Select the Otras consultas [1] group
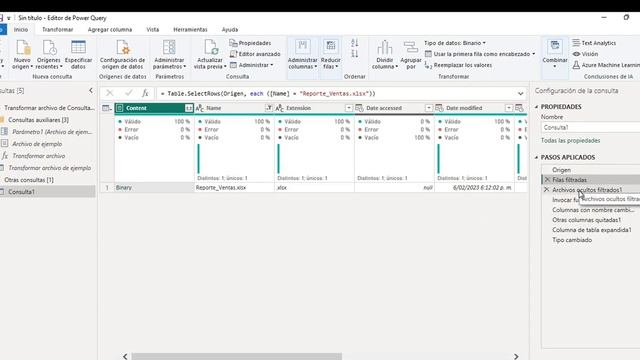The width and height of the screenshot is (640, 360). pos(29,180)
